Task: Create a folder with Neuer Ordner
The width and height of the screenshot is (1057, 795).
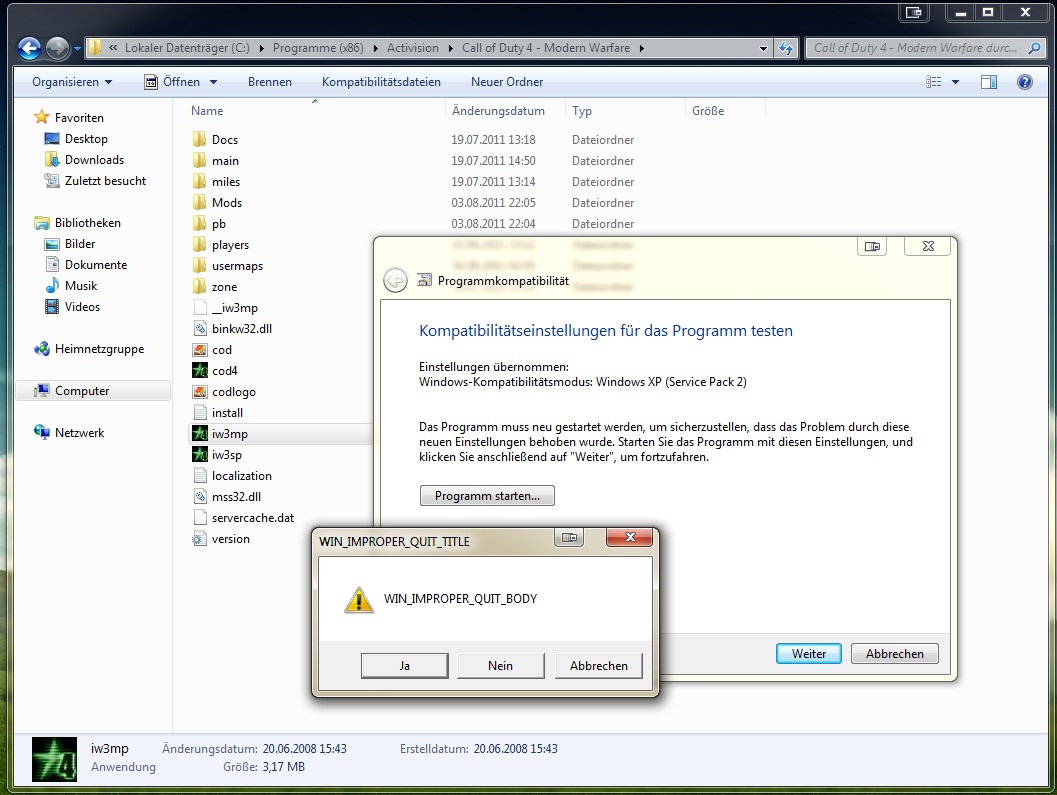Action: [507, 82]
